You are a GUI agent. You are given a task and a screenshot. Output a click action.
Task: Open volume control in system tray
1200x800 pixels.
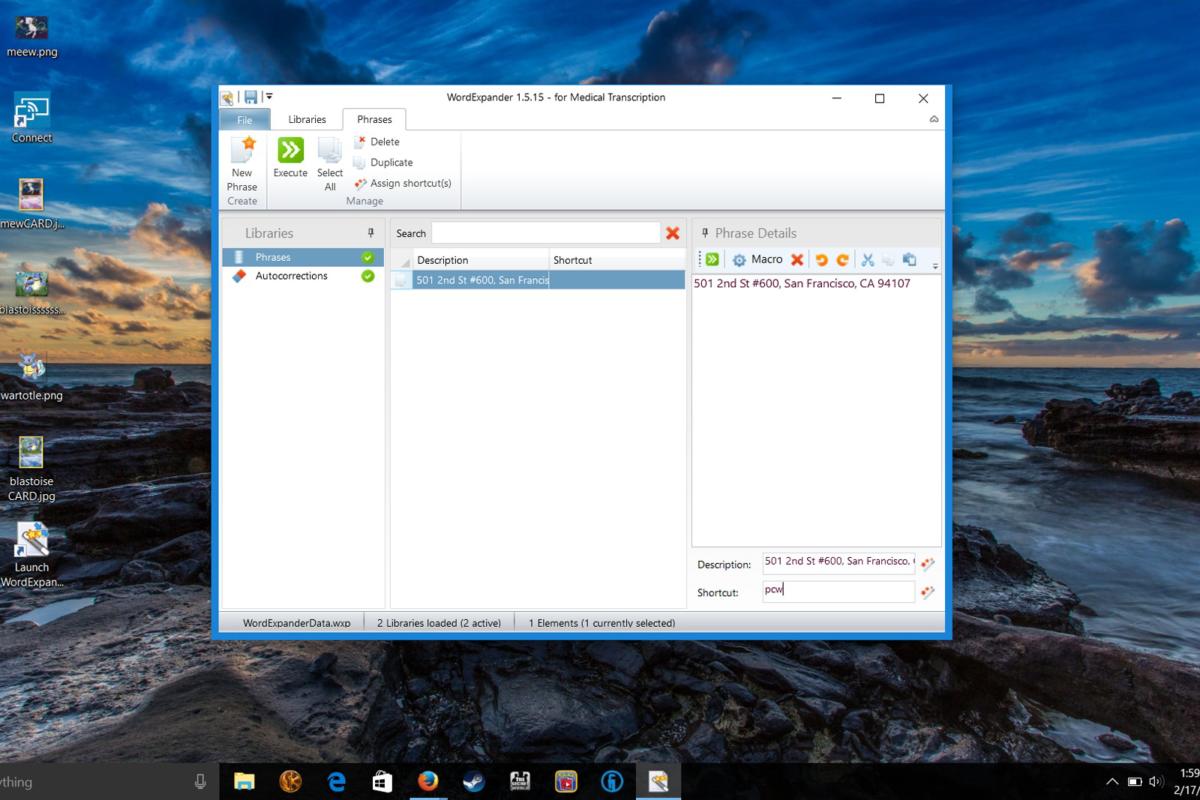(1156, 781)
